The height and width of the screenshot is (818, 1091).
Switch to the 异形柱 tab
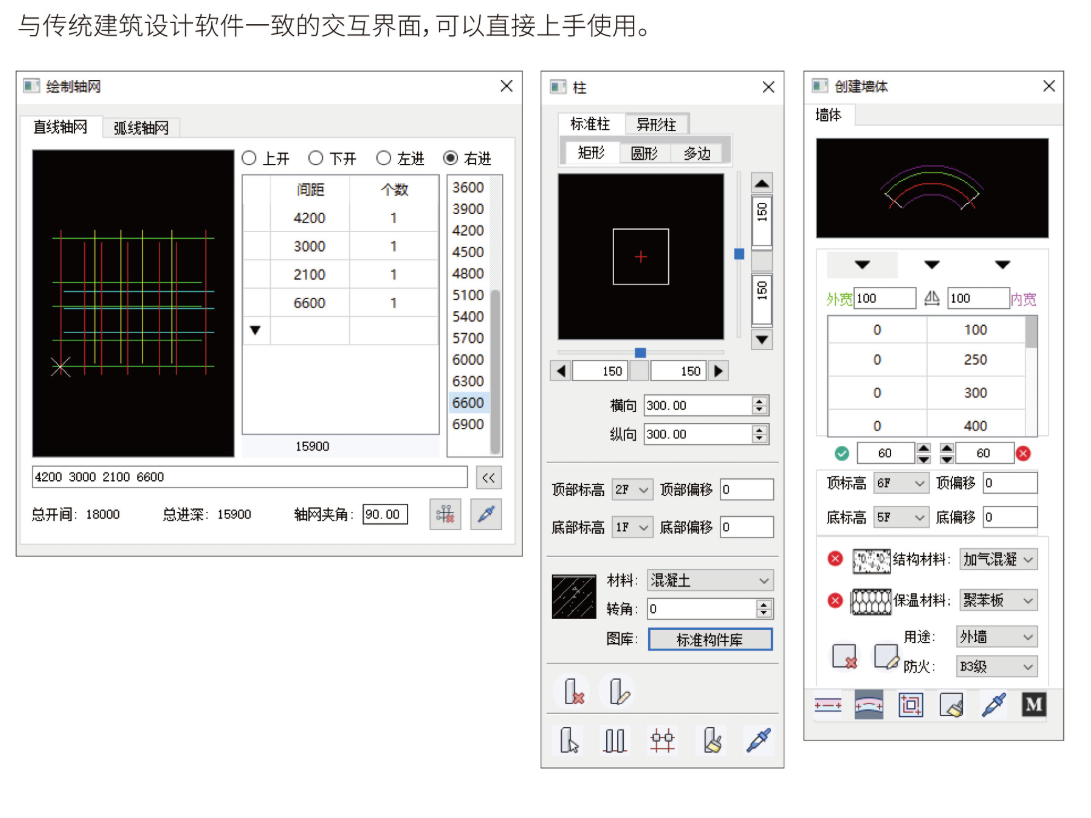point(656,125)
